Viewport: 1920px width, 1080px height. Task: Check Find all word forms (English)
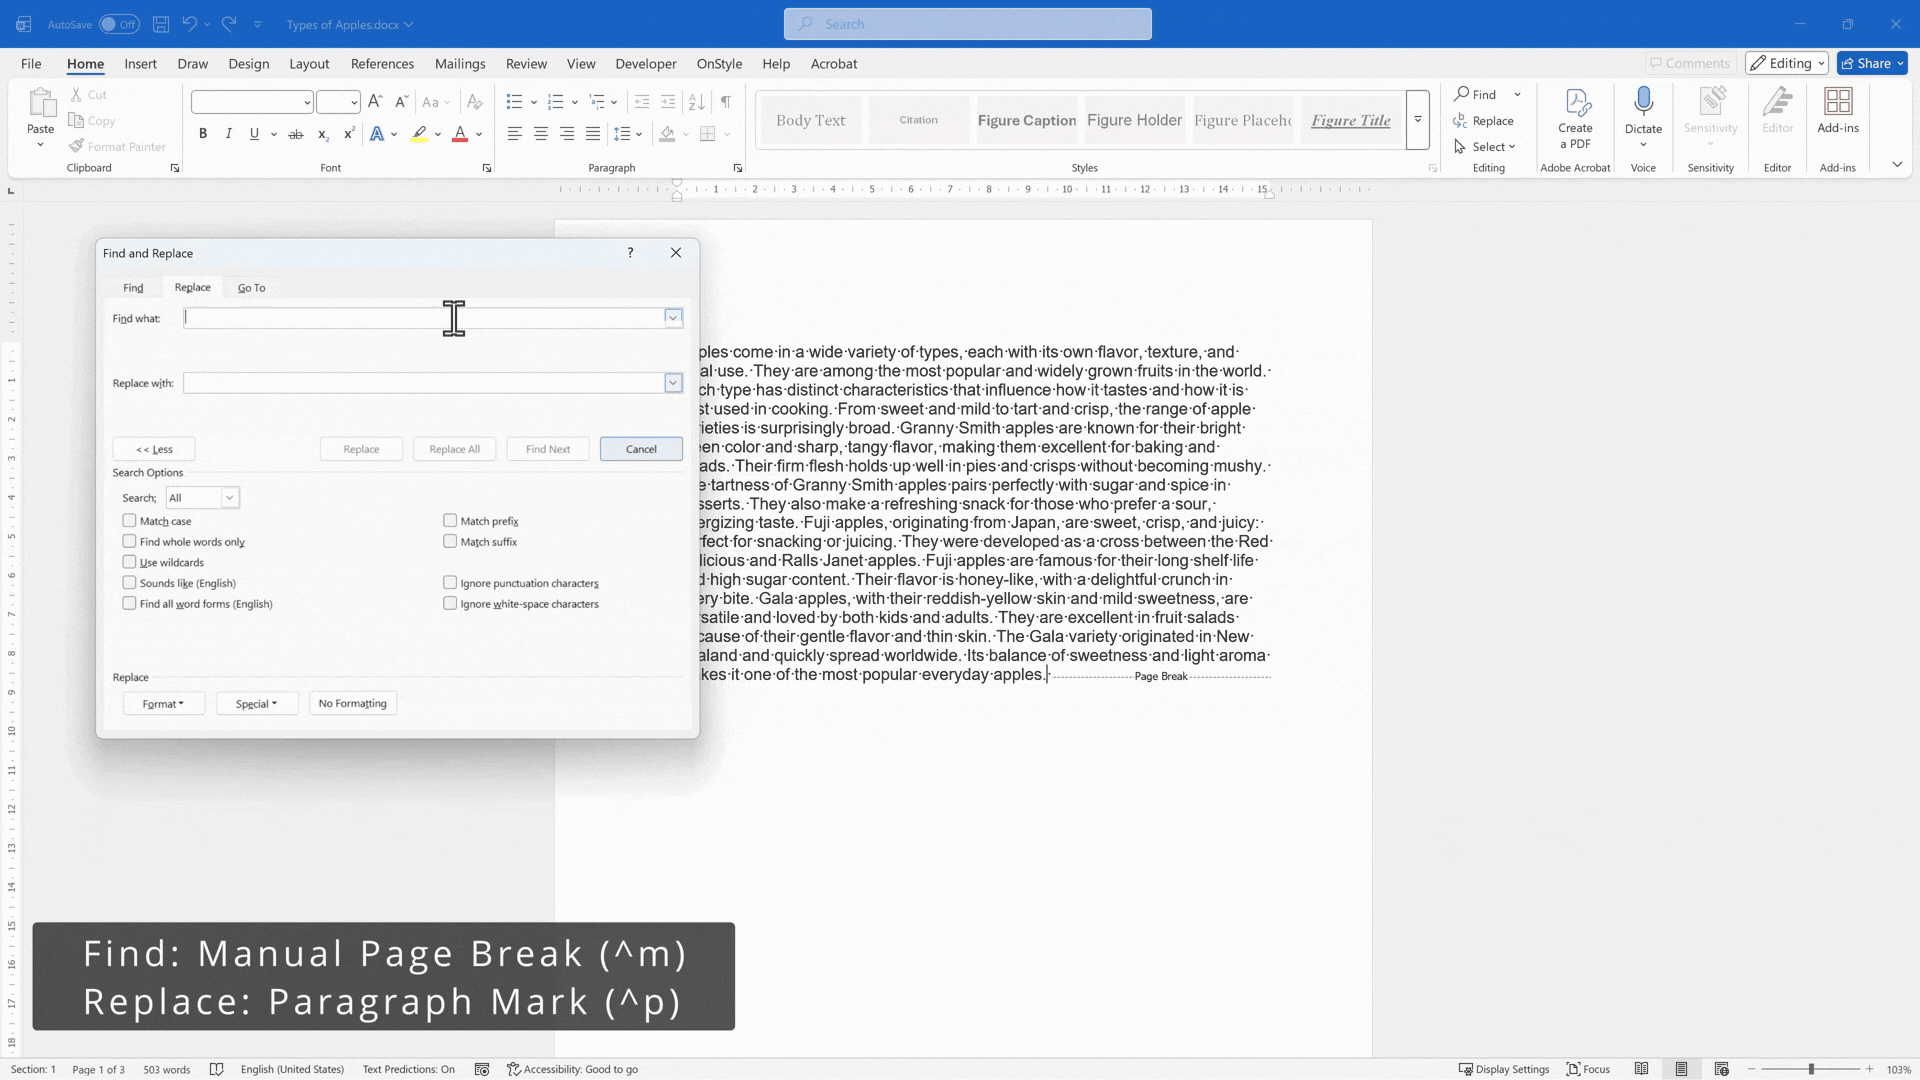[x=129, y=603]
